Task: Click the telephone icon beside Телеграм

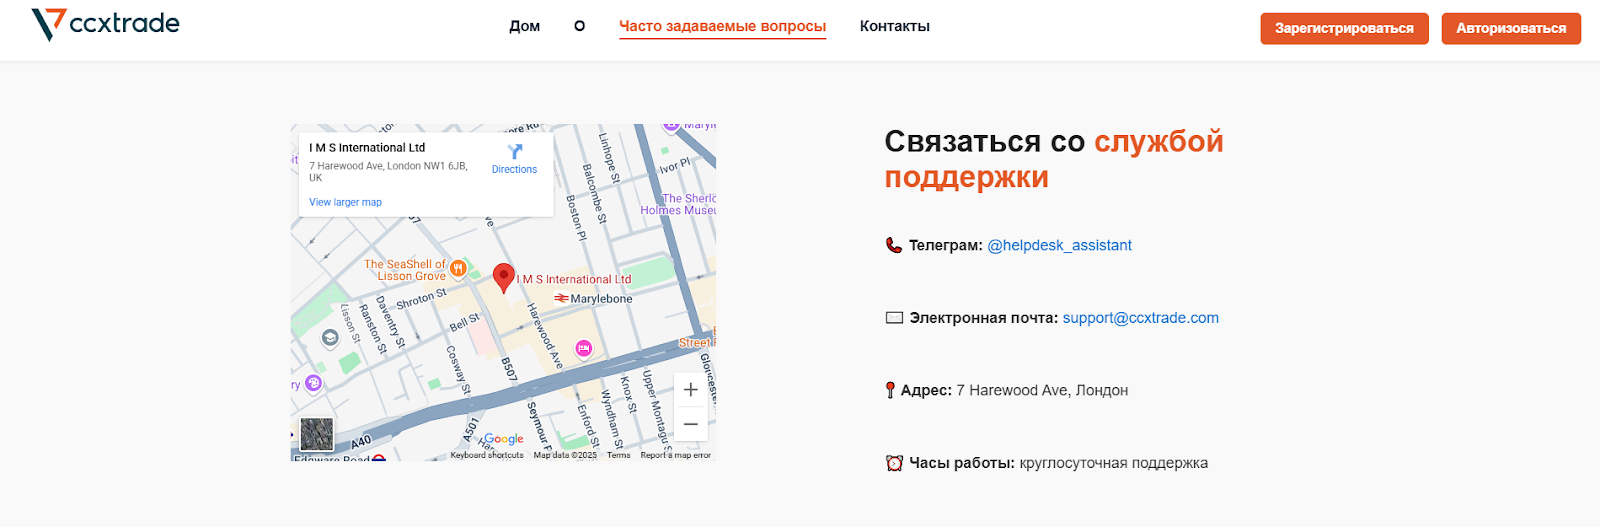Action: 894,245
